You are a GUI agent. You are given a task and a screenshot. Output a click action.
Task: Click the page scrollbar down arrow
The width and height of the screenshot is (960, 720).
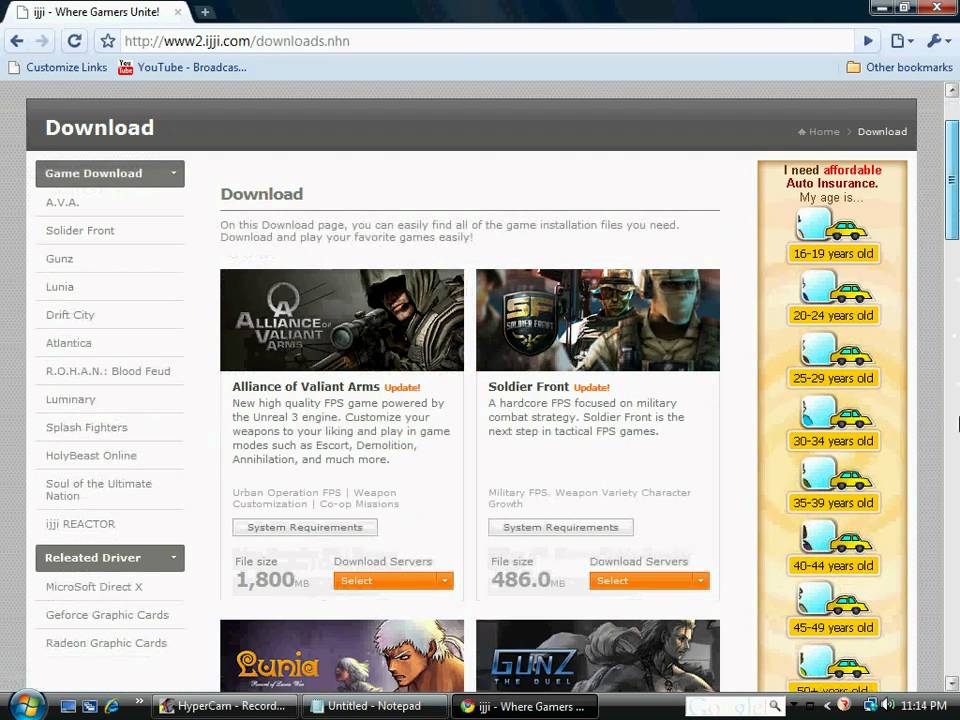tap(951, 683)
